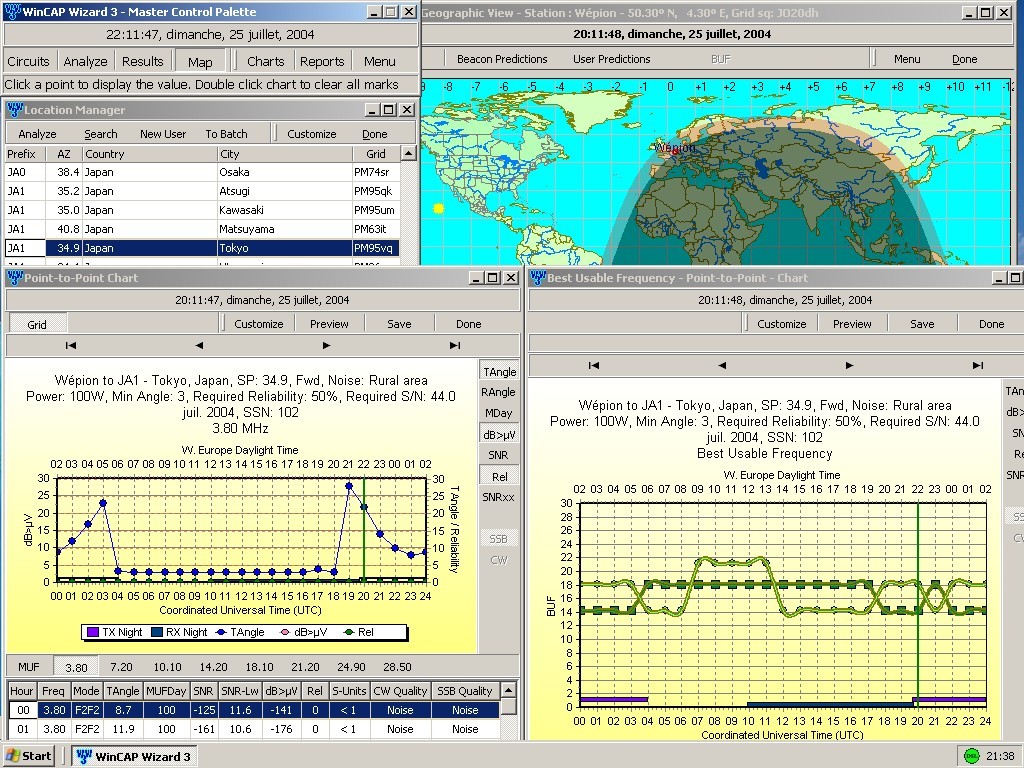Screen dimensions: 1024x768
Task: Select the CW mode button
Action: pyautogui.click(x=498, y=560)
